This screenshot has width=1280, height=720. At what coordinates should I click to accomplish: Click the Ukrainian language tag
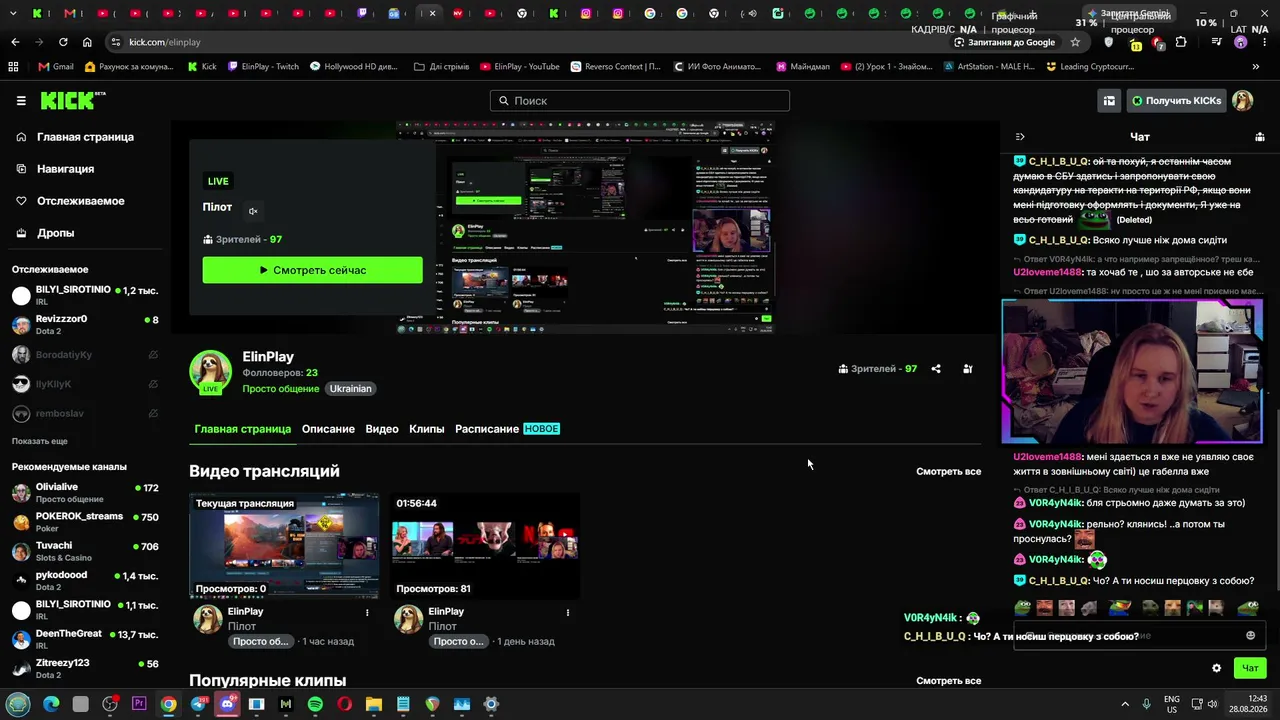coord(350,389)
